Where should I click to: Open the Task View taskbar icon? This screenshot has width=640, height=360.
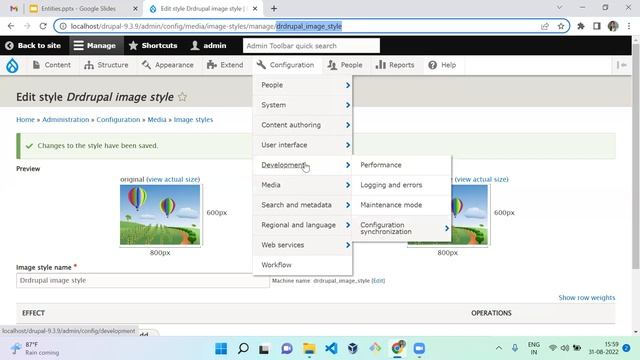(x=264, y=349)
